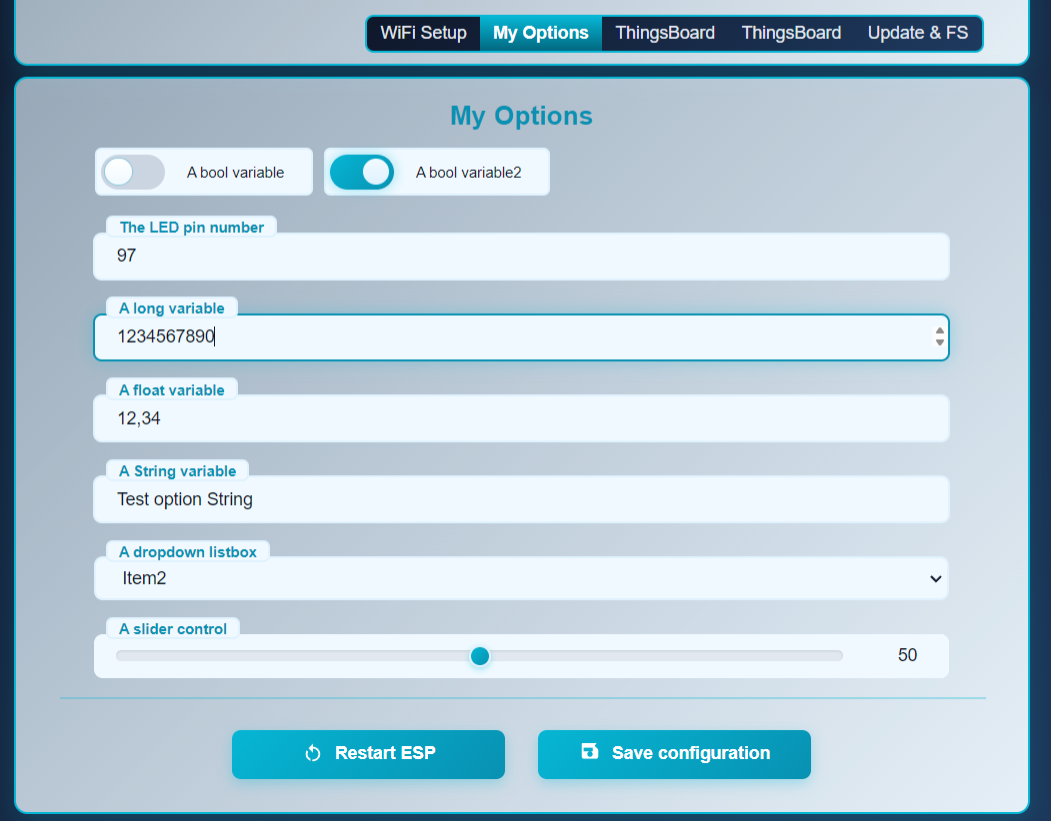Select the My Options tab
The image size is (1051, 821).
click(541, 33)
